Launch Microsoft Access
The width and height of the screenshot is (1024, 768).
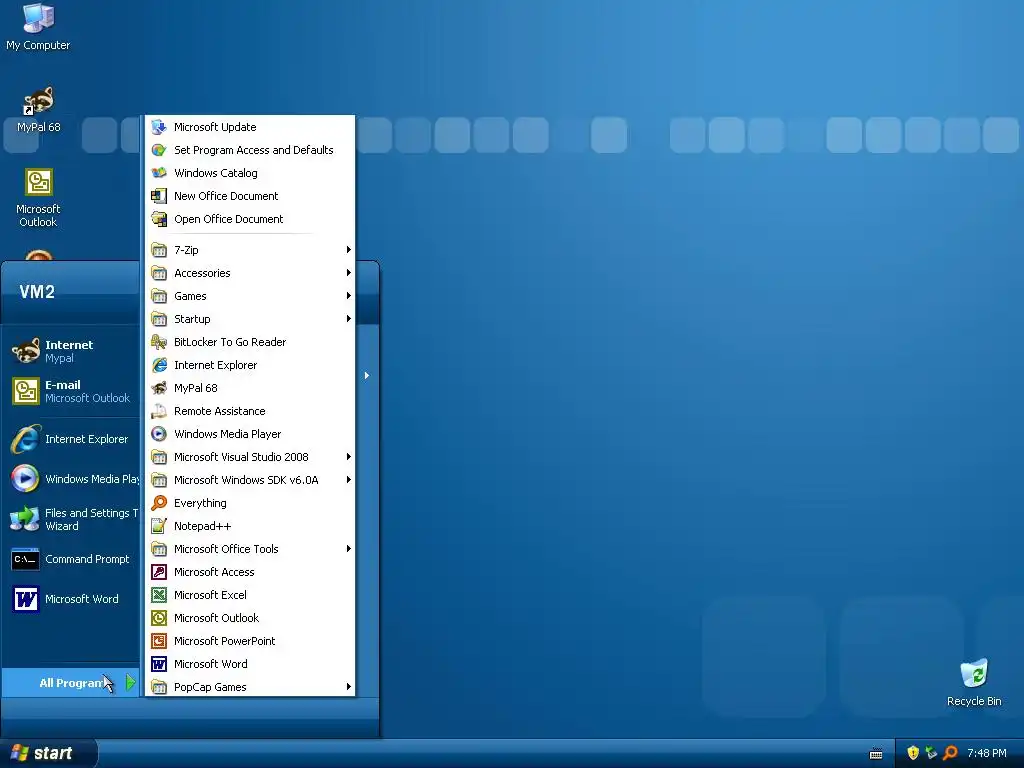click(x=249, y=572)
